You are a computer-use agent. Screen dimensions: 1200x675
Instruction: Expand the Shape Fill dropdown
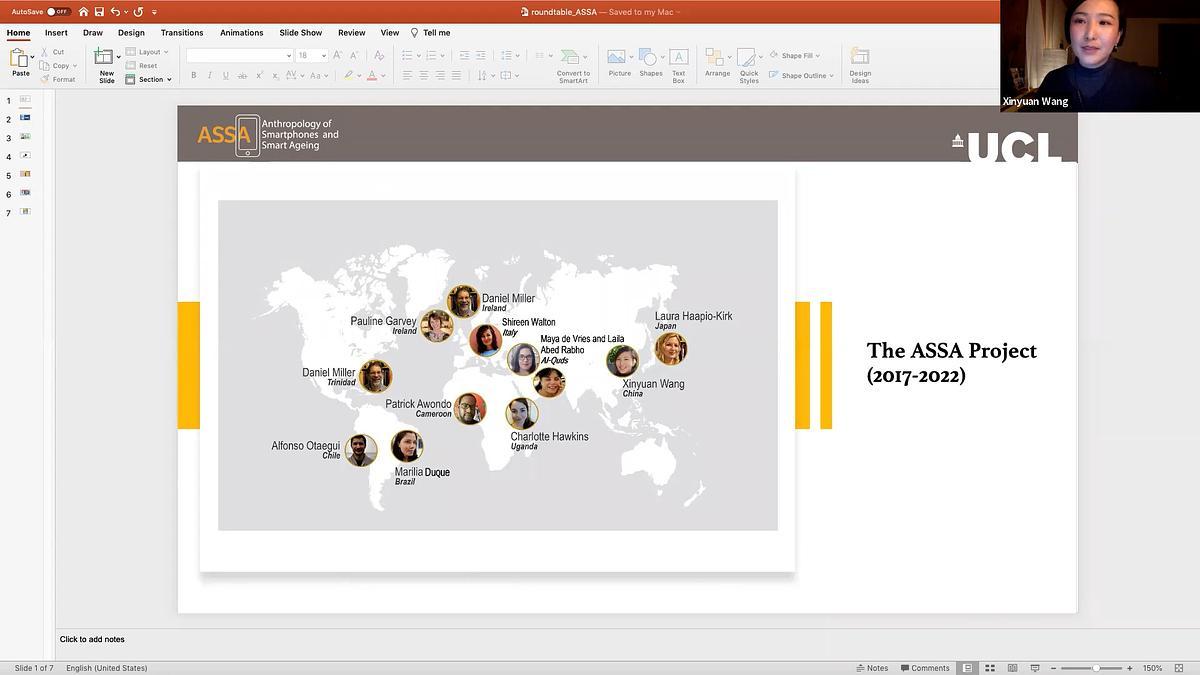click(x=818, y=56)
